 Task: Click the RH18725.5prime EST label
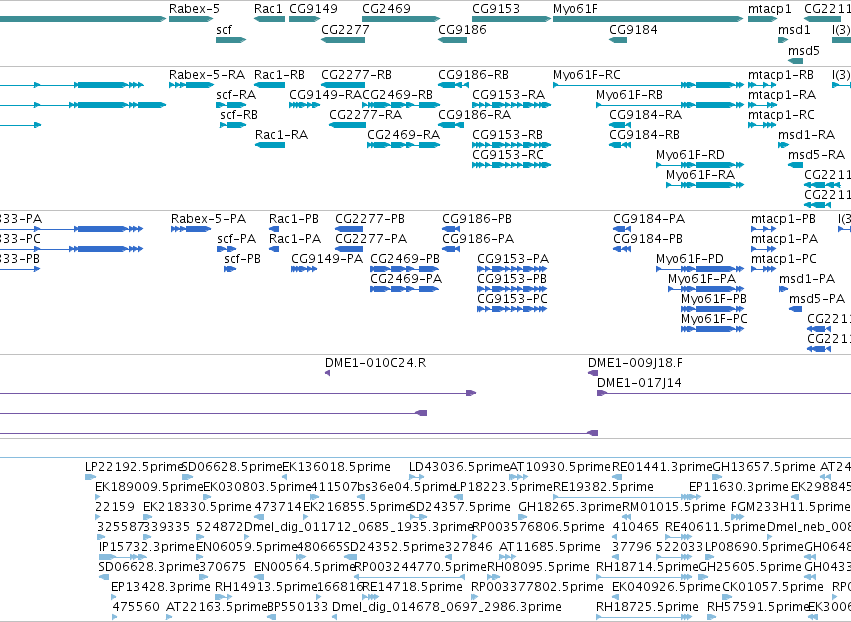647,607
